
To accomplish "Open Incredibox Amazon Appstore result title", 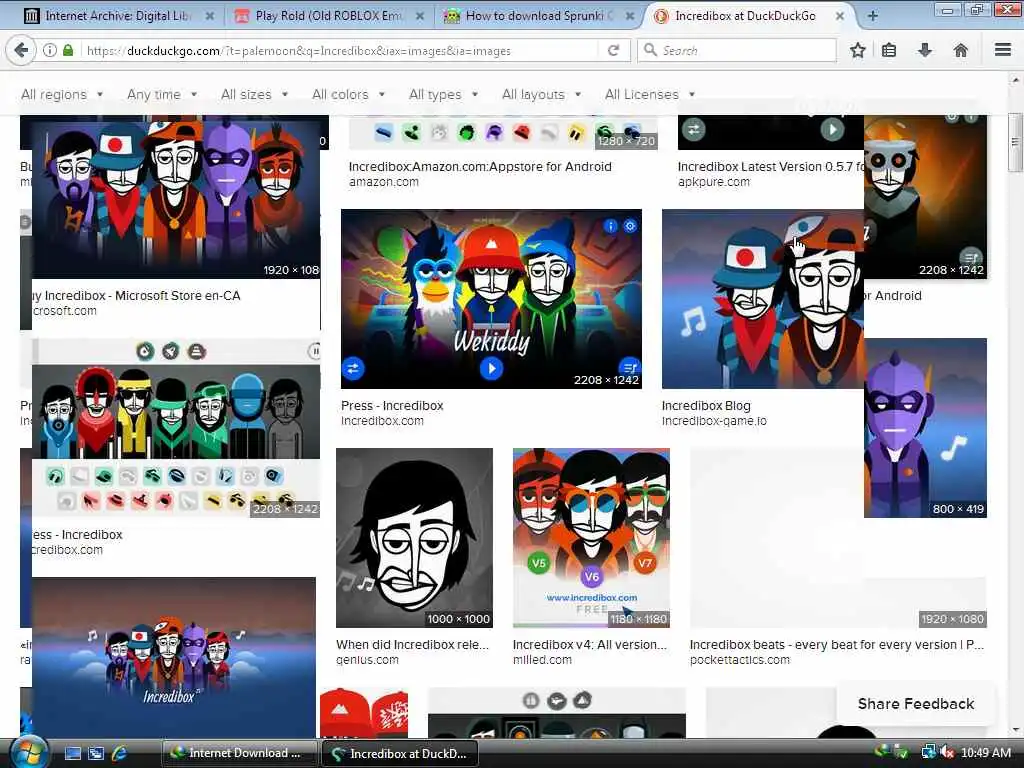I will tap(480, 167).
